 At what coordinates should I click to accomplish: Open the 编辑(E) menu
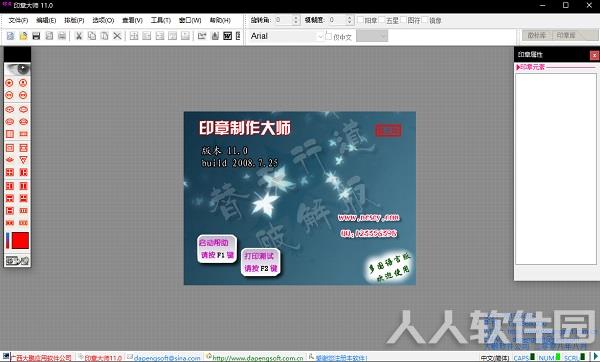[46, 20]
